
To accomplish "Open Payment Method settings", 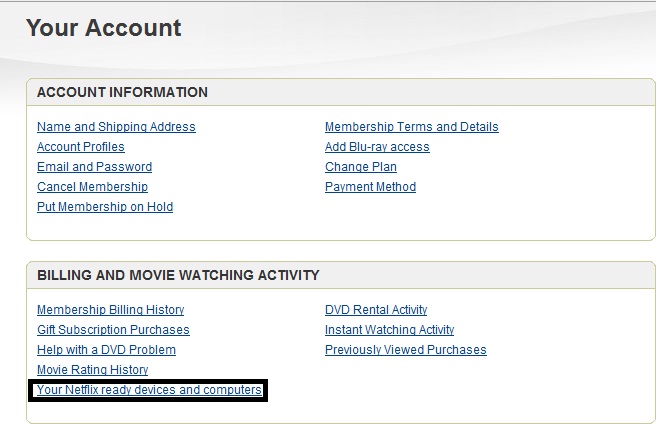I will coord(371,187).
